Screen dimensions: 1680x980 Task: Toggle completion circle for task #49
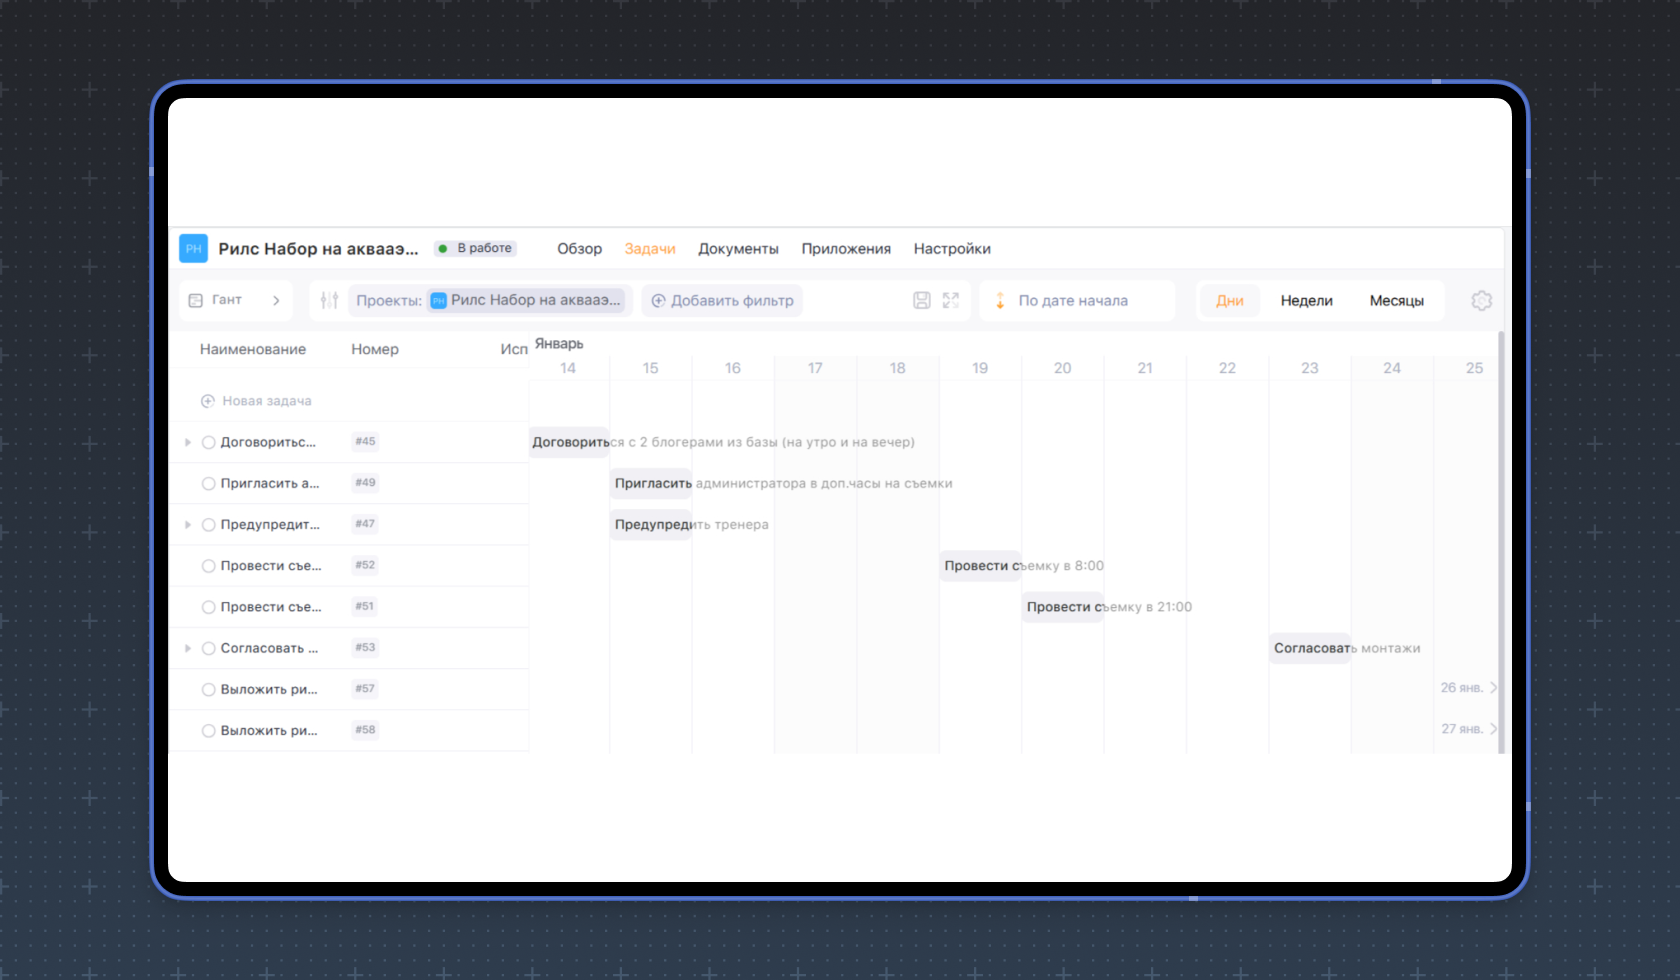point(209,483)
